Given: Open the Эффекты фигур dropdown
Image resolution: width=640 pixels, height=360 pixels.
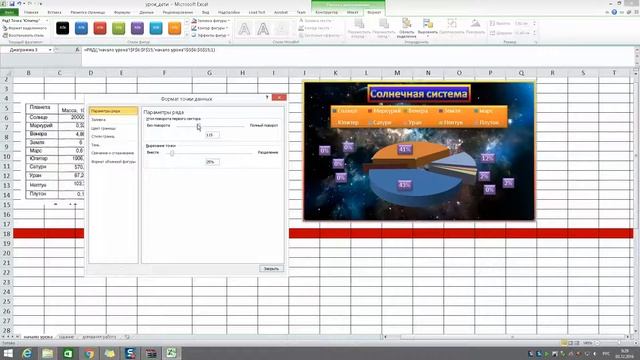Looking at the screenshot, I should [x=211, y=36].
